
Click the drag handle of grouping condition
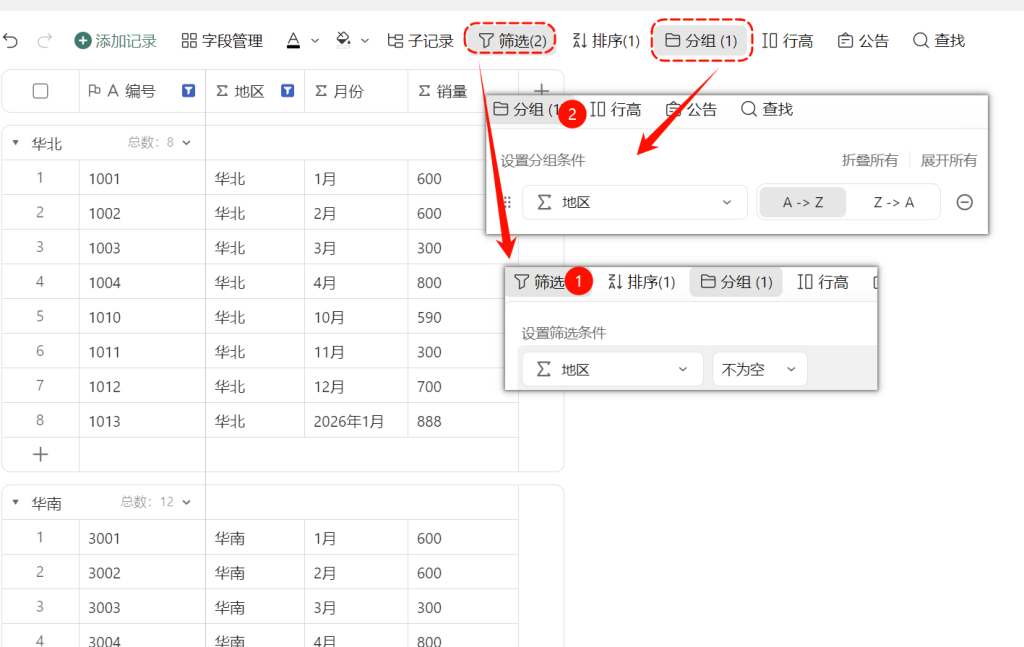click(x=507, y=202)
